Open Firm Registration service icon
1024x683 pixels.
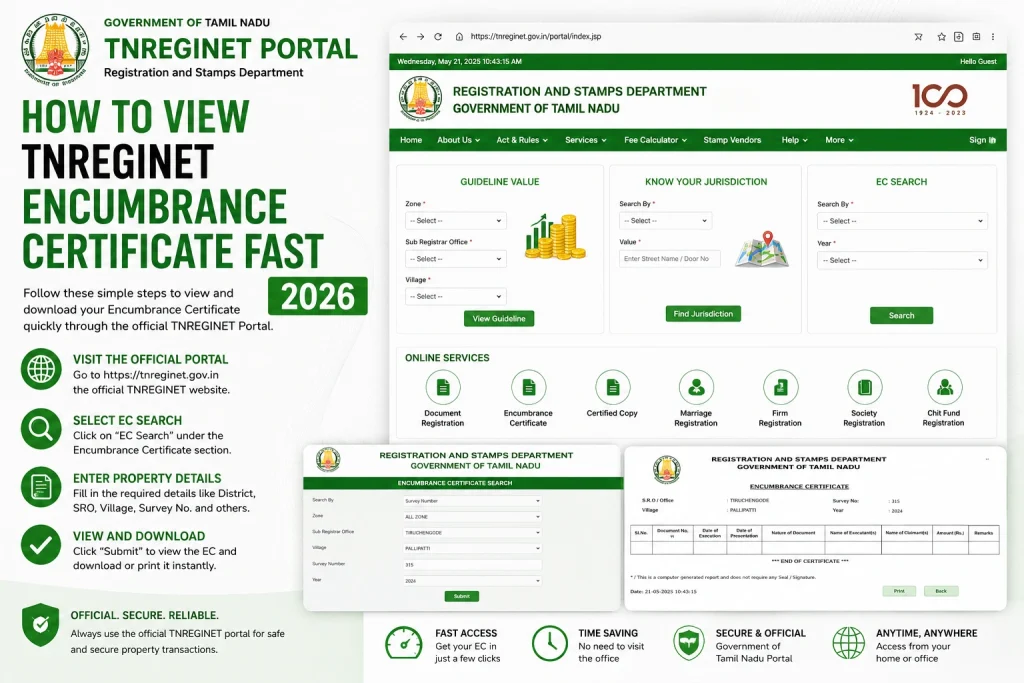click(780, 387)
